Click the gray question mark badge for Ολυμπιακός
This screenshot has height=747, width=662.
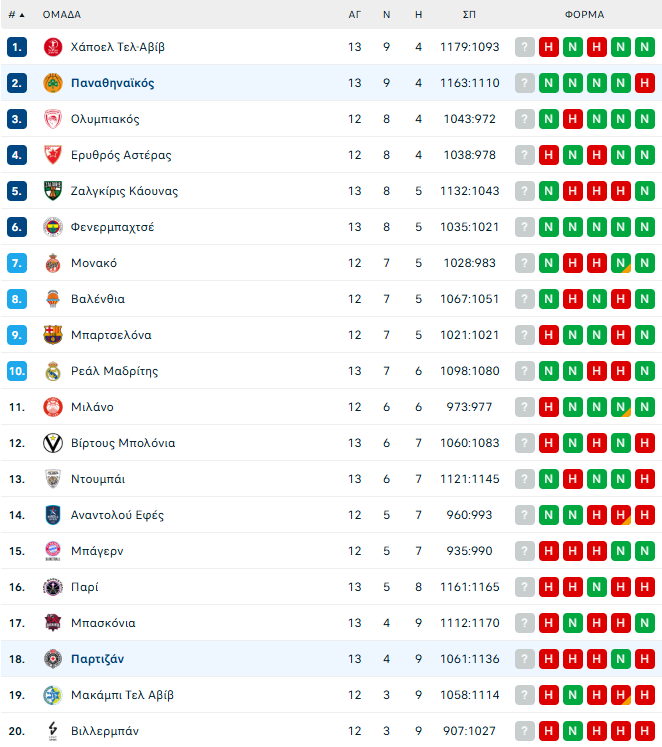(525, 119)
